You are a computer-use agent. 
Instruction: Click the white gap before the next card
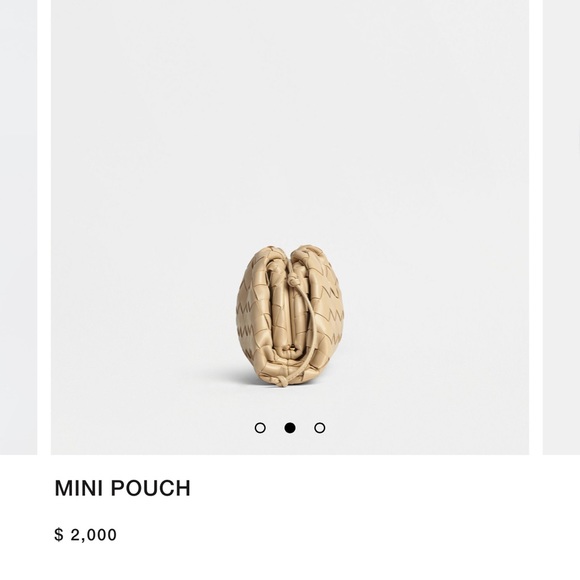pos(536,227)
